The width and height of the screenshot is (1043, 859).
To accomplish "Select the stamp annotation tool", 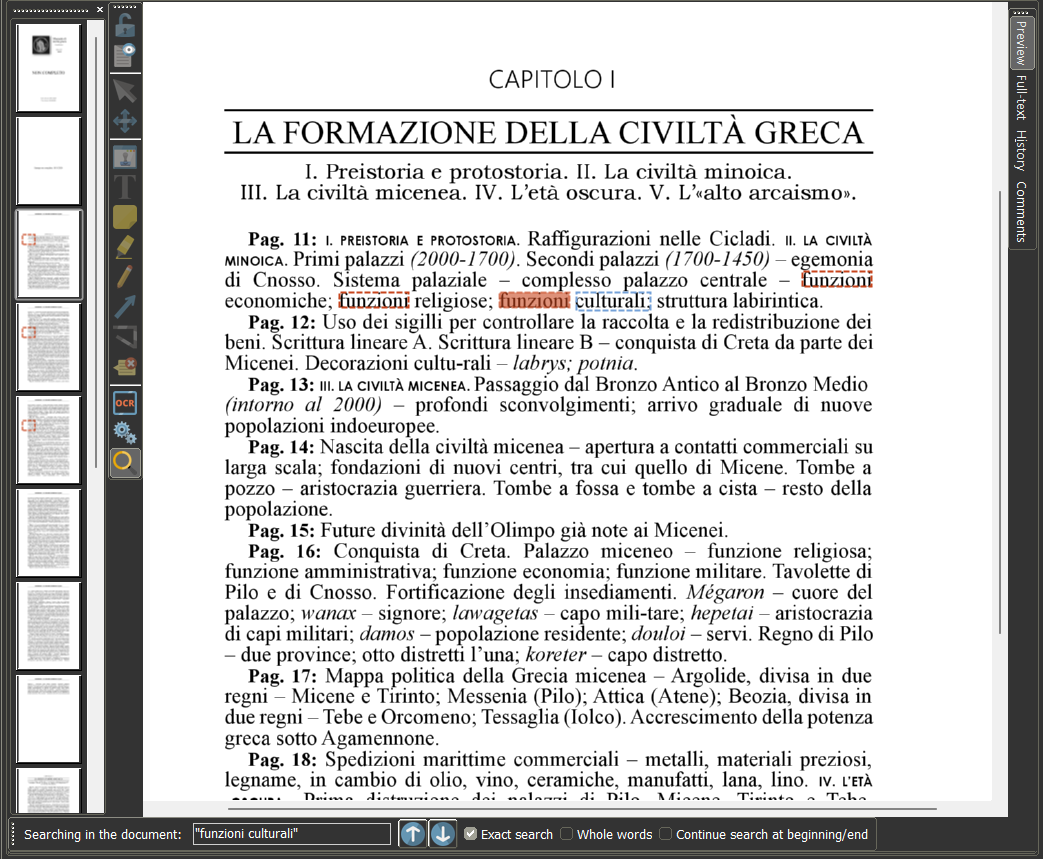I will (x=124, y=158).
